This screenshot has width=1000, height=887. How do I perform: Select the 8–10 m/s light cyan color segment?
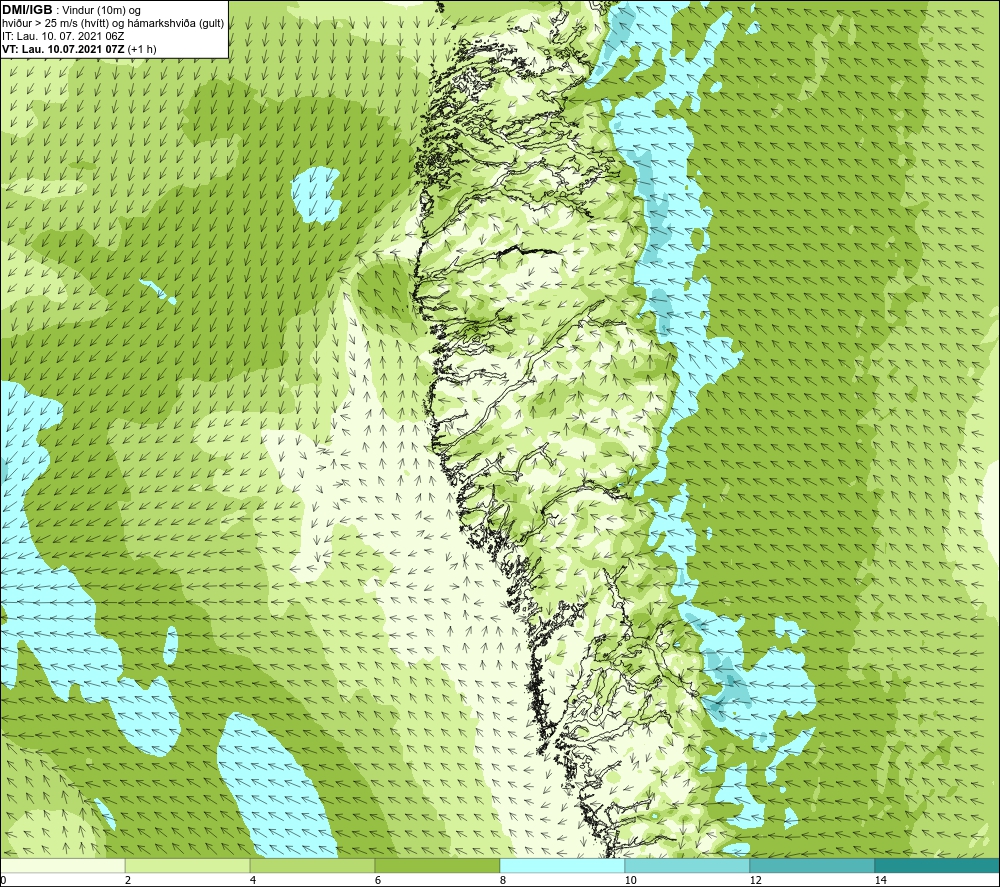tap(562, 865)
